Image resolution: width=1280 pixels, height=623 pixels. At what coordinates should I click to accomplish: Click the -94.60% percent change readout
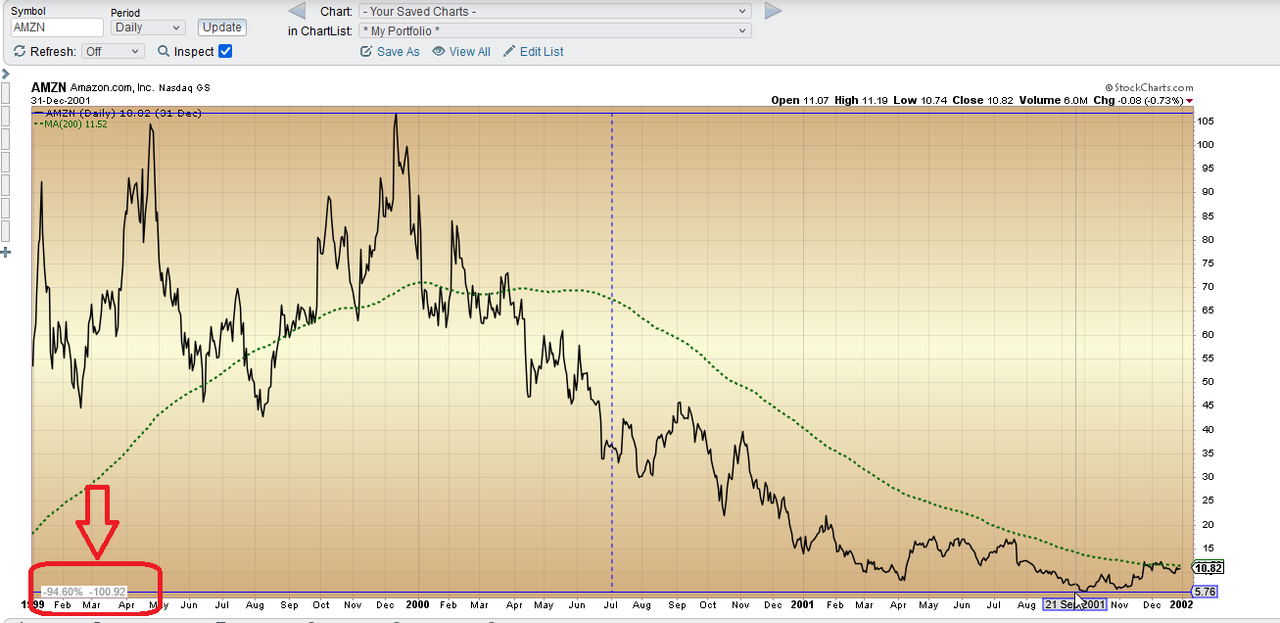[63, 592]
